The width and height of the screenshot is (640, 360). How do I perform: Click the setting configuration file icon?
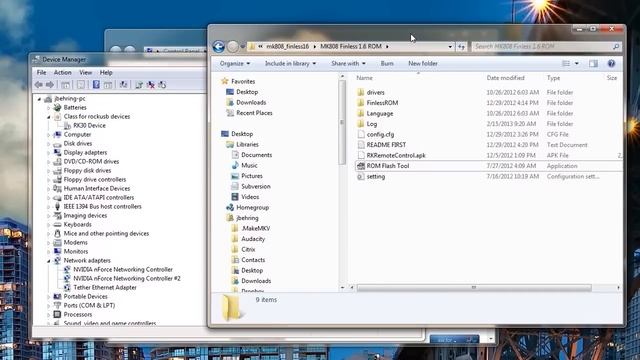point(360,177)
